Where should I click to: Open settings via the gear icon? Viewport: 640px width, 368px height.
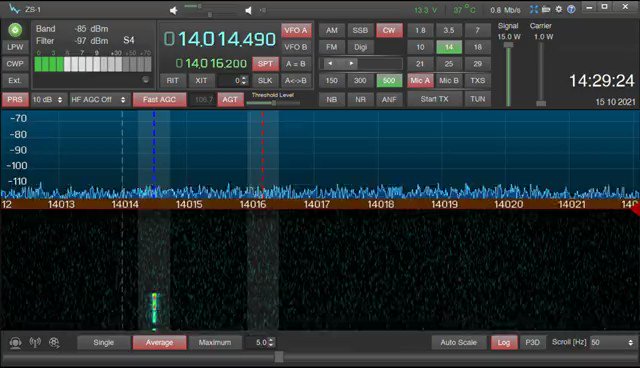click(x=559, y=9)
